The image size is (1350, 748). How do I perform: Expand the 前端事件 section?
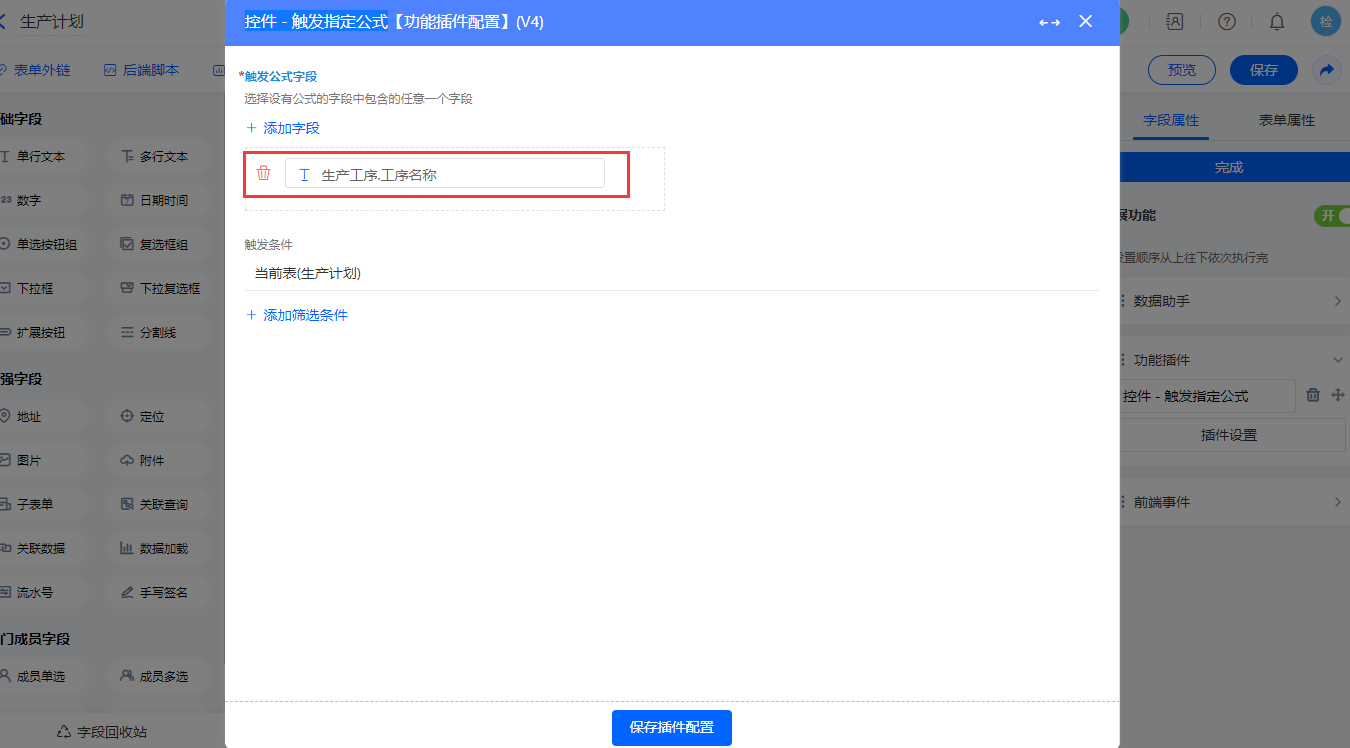pyautogui.click(x=1230, y=502)
